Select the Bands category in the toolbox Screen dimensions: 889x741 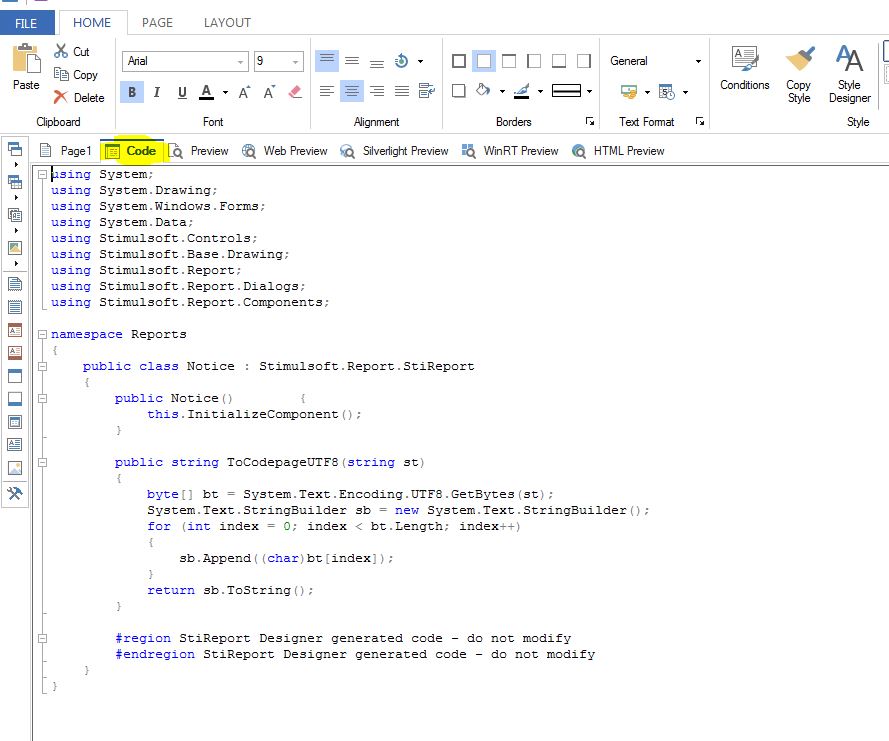(x=15, y=149)
